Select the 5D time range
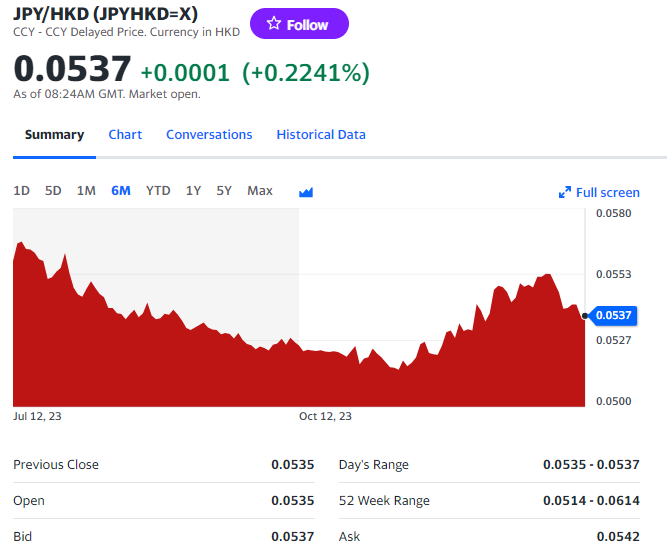Image resolution: width=667 pixels, height=558 pixels. [x=53, y=191]
